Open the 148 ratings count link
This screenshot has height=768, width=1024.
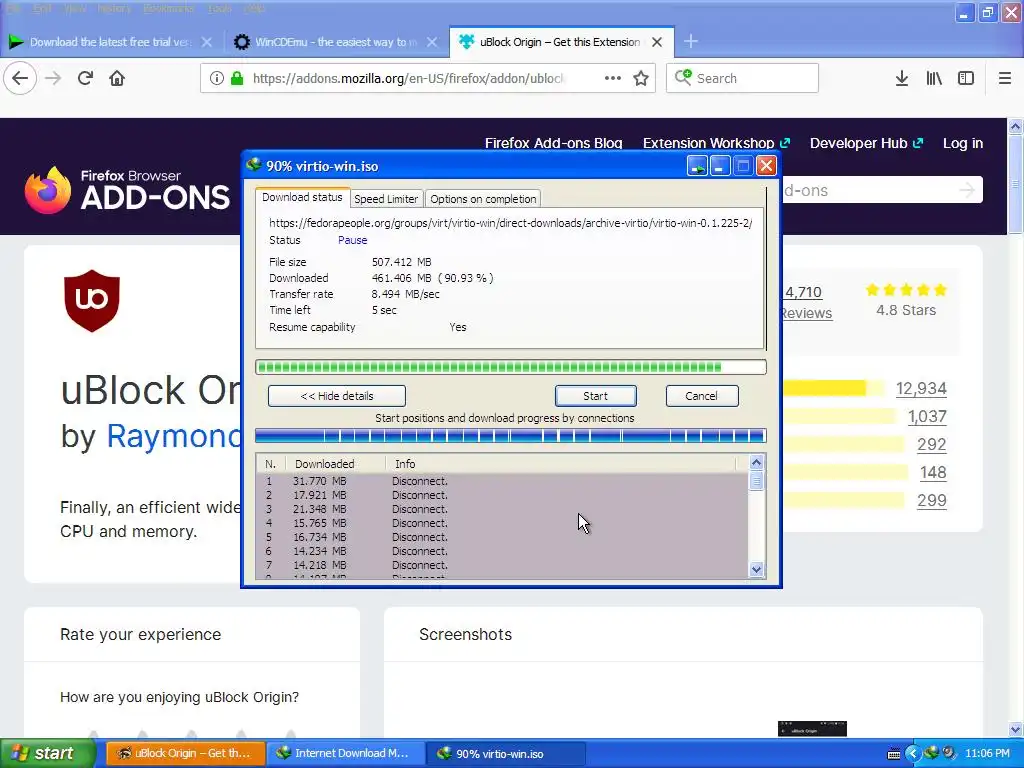click(933, 473)
